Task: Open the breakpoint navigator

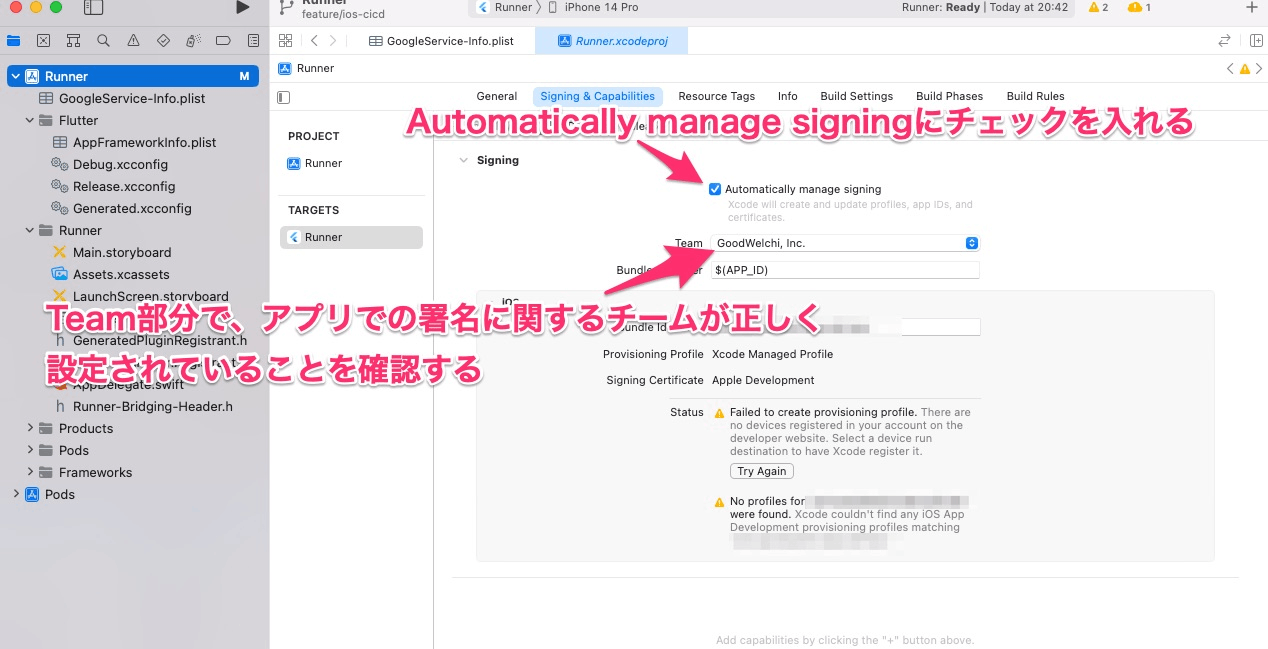Action: coord(223,41)
